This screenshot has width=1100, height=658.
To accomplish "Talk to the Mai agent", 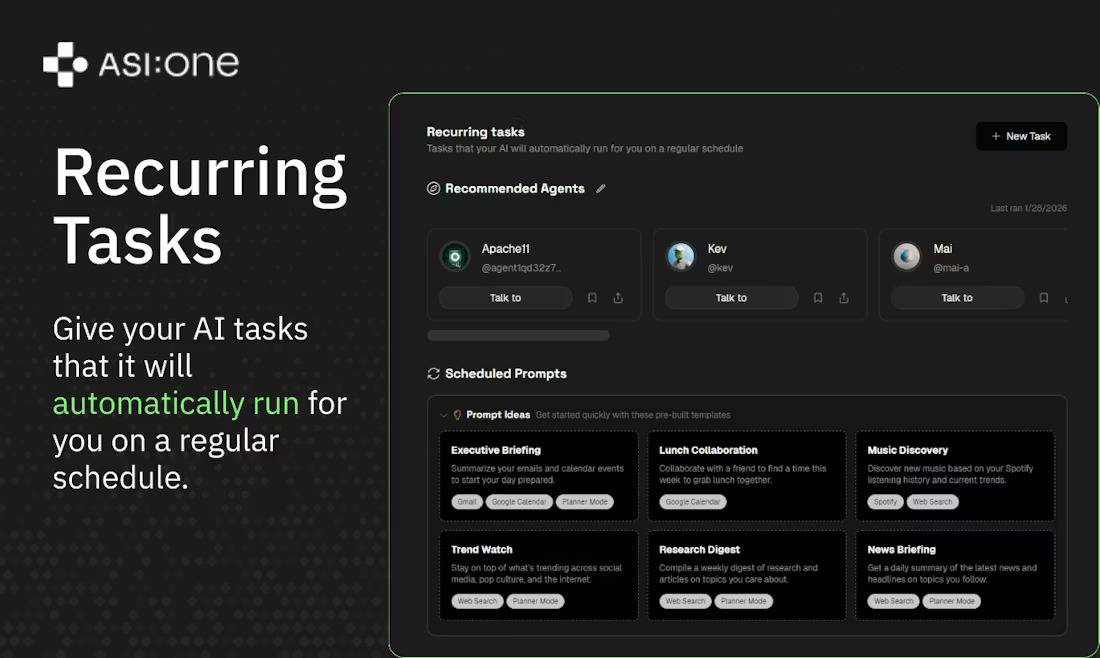I will click(x=957, y=298).
